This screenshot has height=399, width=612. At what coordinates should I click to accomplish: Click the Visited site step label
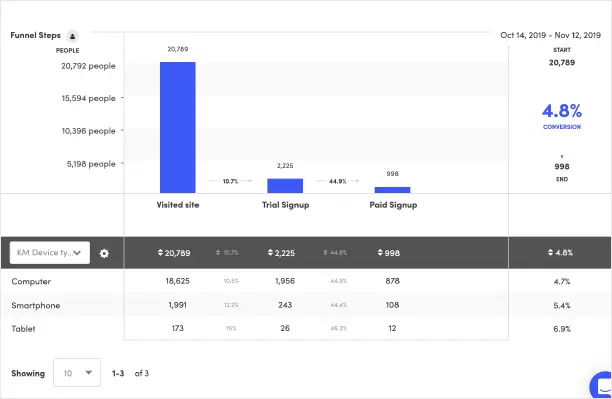pos(178,205)
